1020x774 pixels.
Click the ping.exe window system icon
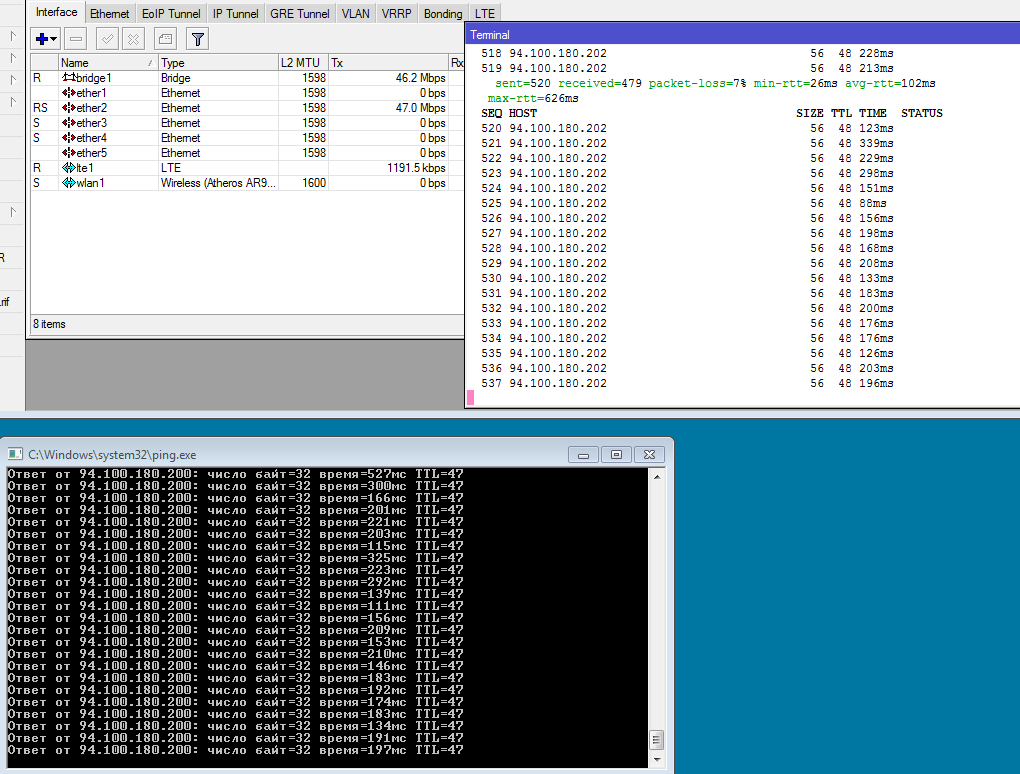[x=14, y=454]
